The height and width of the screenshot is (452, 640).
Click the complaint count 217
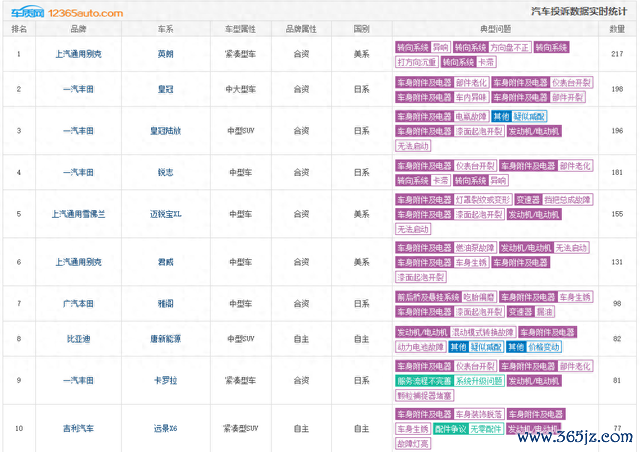[x=617, y=54]
